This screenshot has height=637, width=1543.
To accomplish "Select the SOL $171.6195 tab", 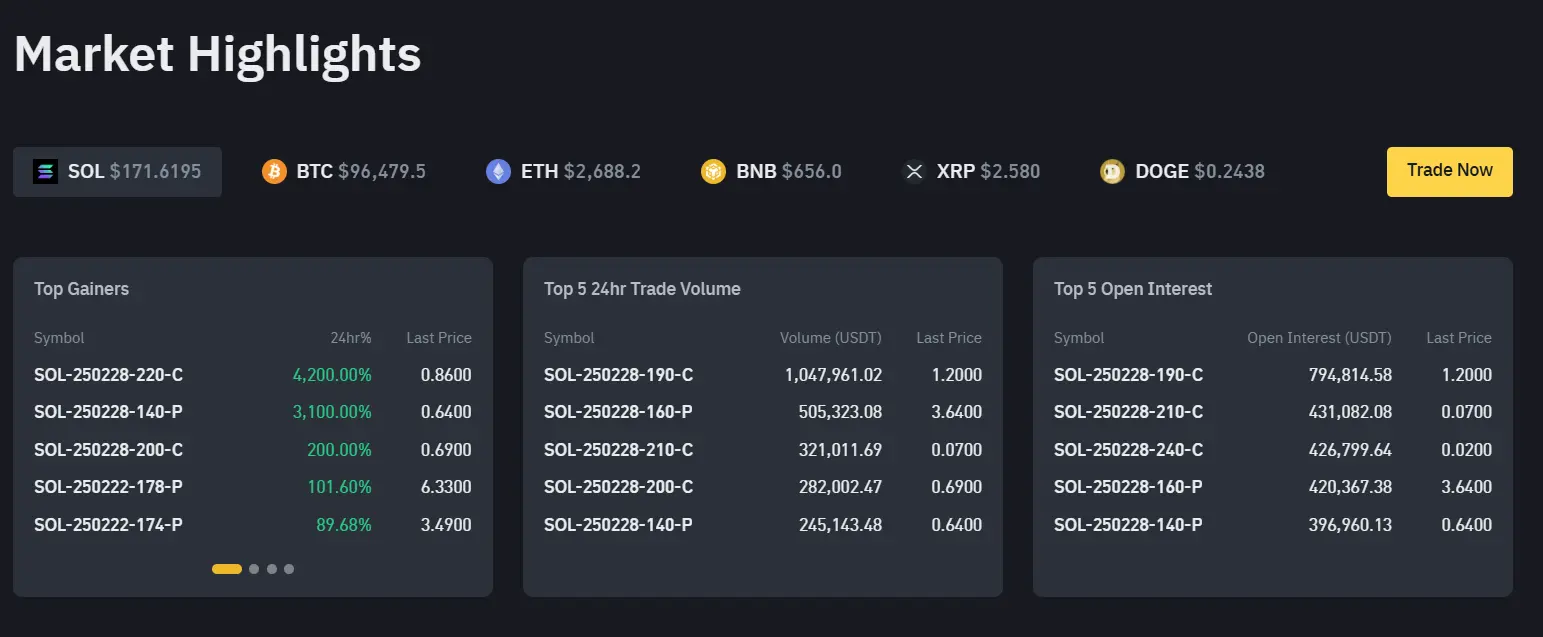I will pos(117,172).
